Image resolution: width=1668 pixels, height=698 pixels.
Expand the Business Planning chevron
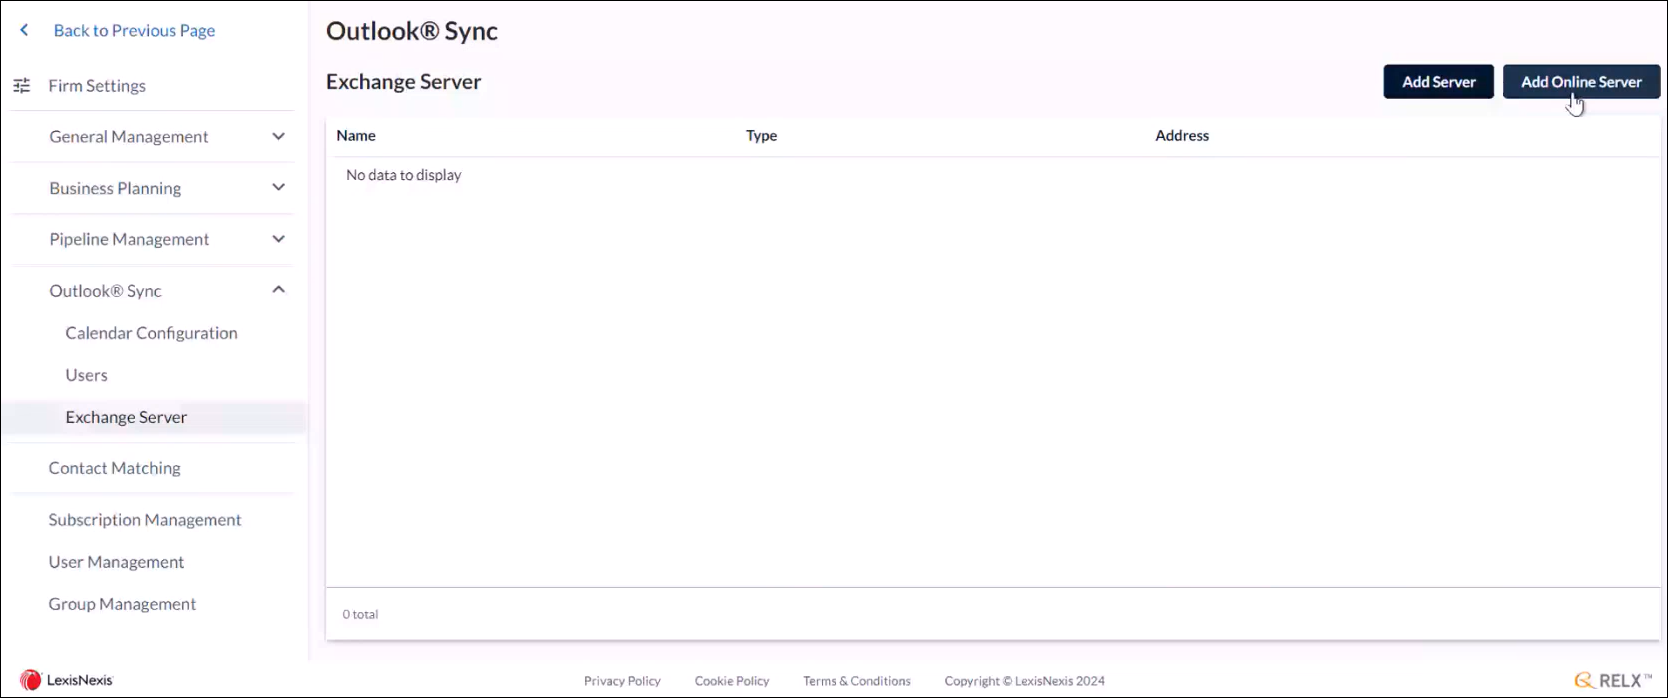[279, 187]
